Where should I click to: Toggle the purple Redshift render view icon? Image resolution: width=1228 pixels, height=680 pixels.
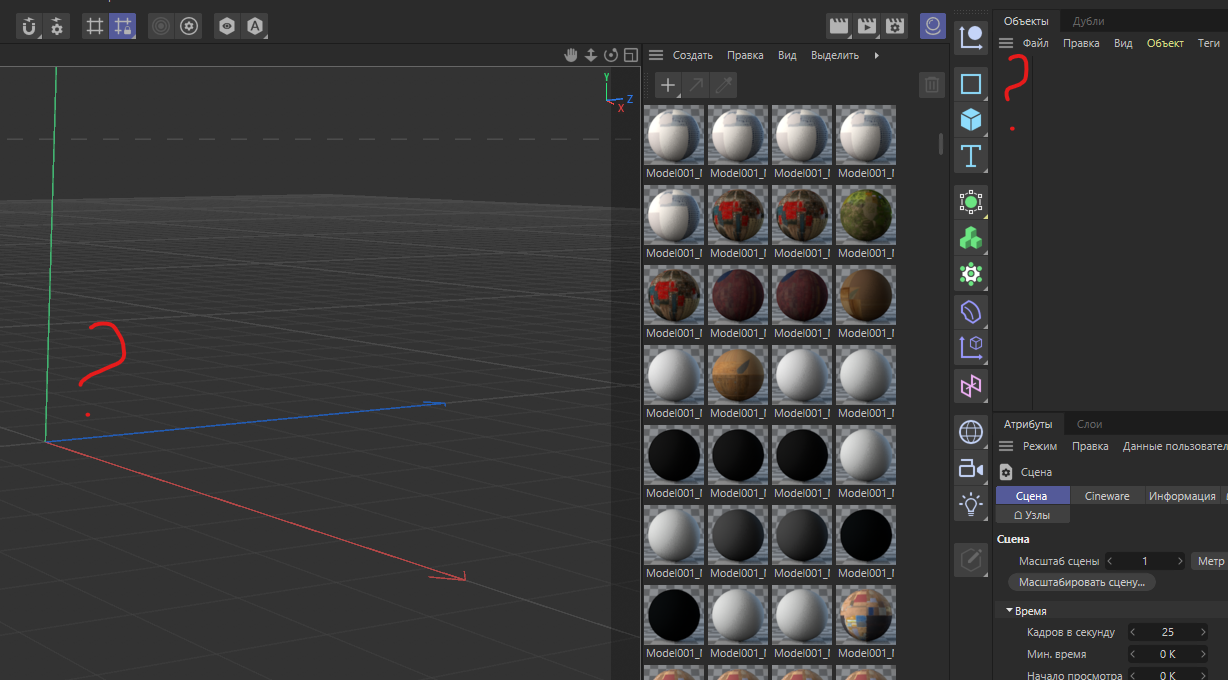tap(933, 26)
